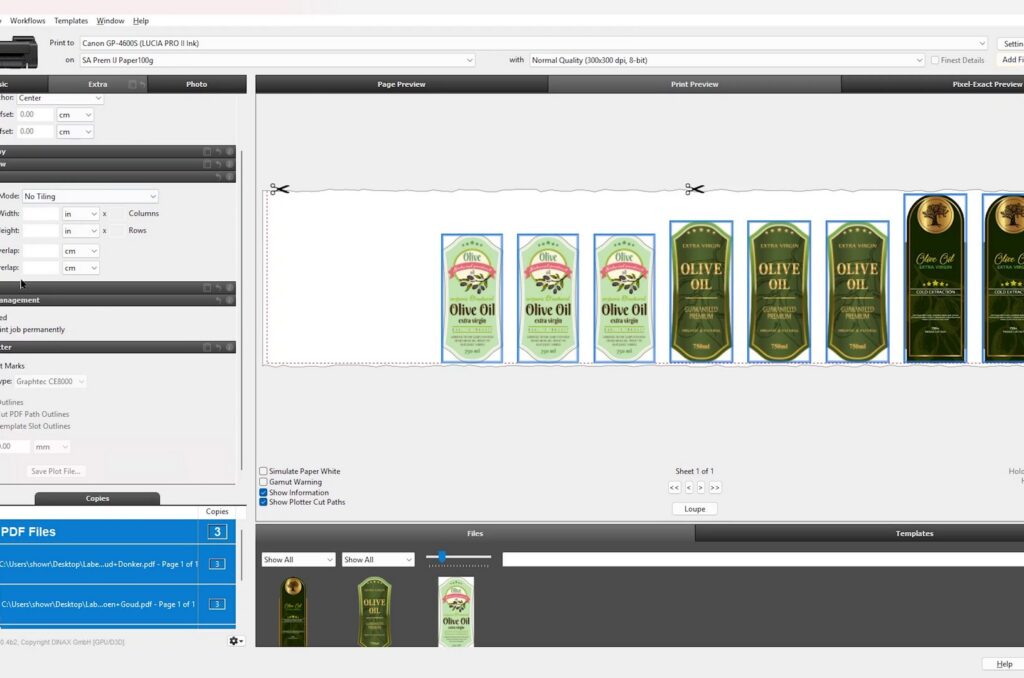Select the light green Olive Oil thumbnail
This screenshot has height=678, width=1024.
pyautogui.click(x=456, y=612)
